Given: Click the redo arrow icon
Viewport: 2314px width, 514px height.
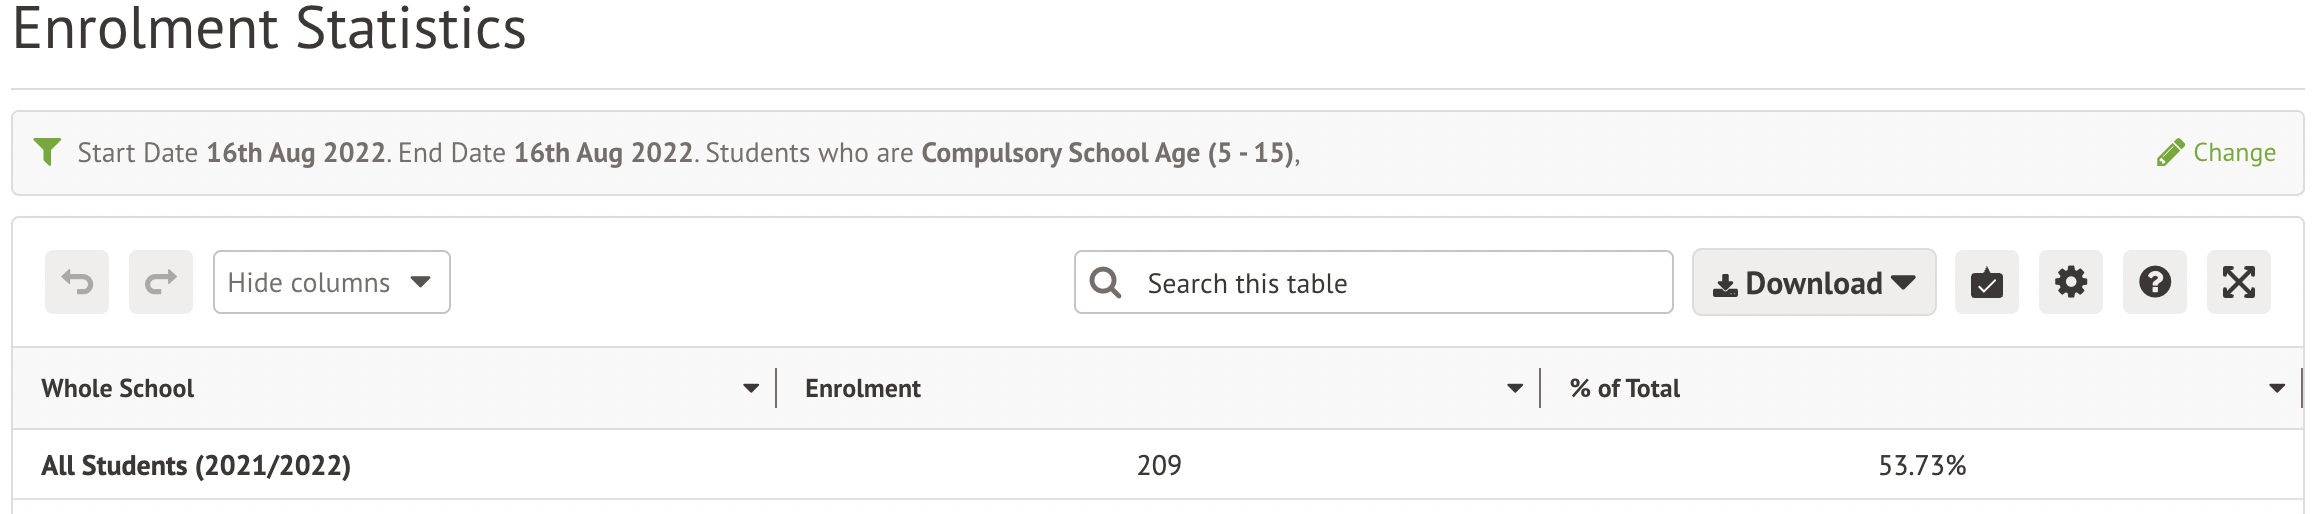Looking at the screenshot, I should tap(161, 282).
